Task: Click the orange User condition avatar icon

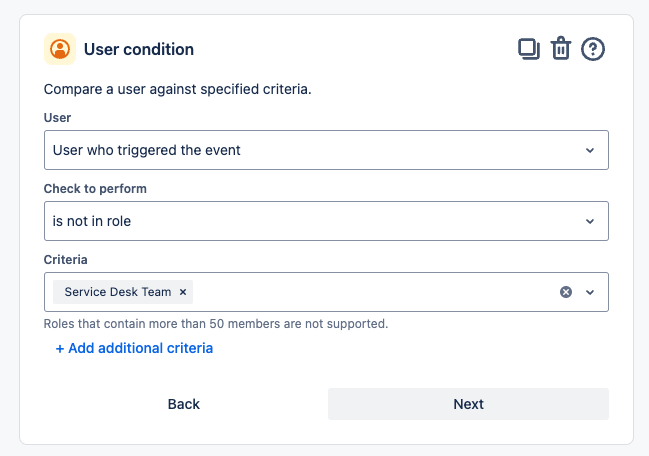Action: (x=61, y=49)
